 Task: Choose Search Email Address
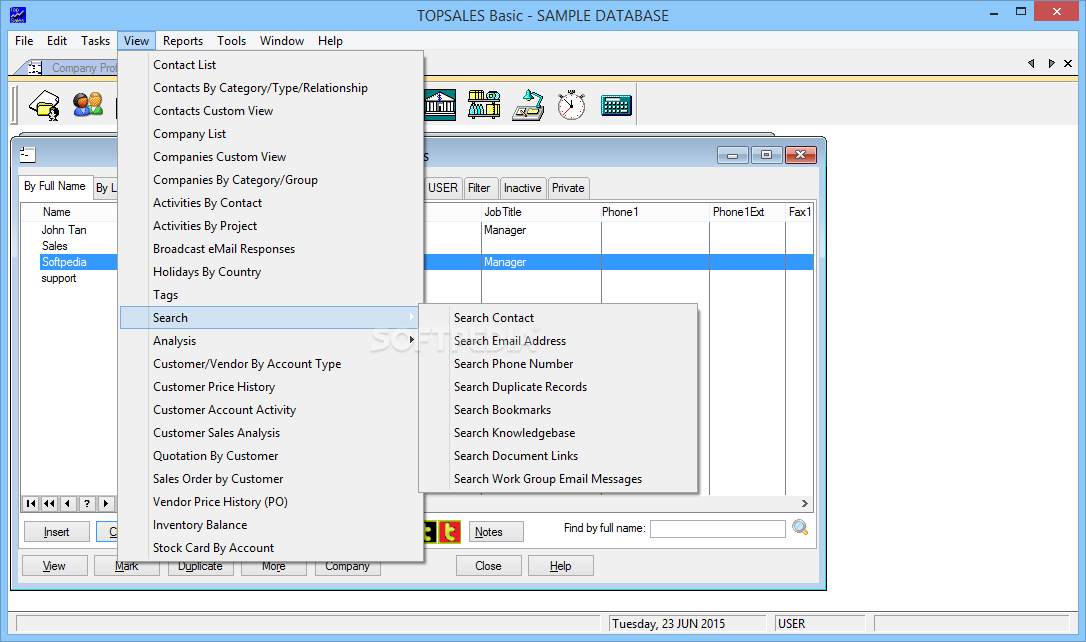pyautogui.click(x=558, y=341)
